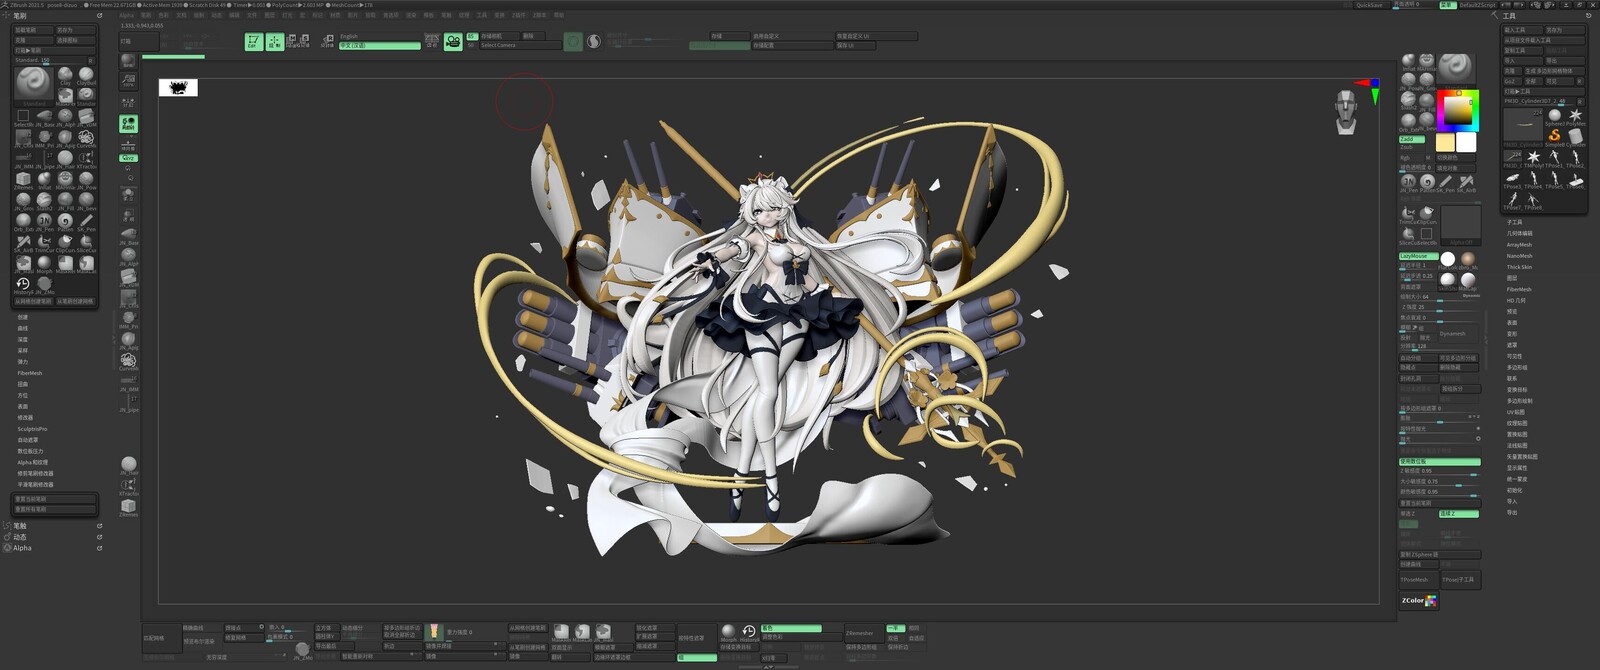The width and height of the screenshot is (1600, 670).
Task: Click the head orientation reference thumbnail
Action: click(x=1347, y=112)
